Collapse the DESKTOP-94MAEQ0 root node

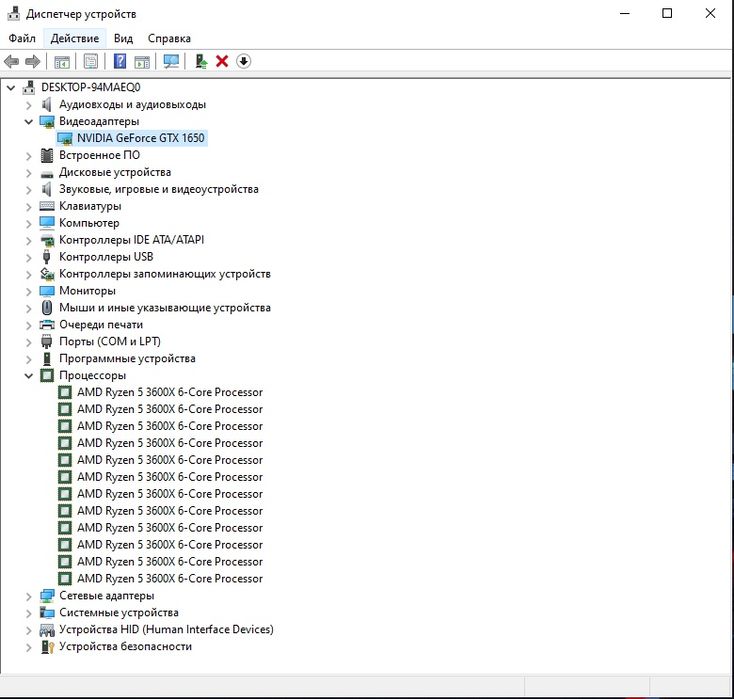coord(11,88)
